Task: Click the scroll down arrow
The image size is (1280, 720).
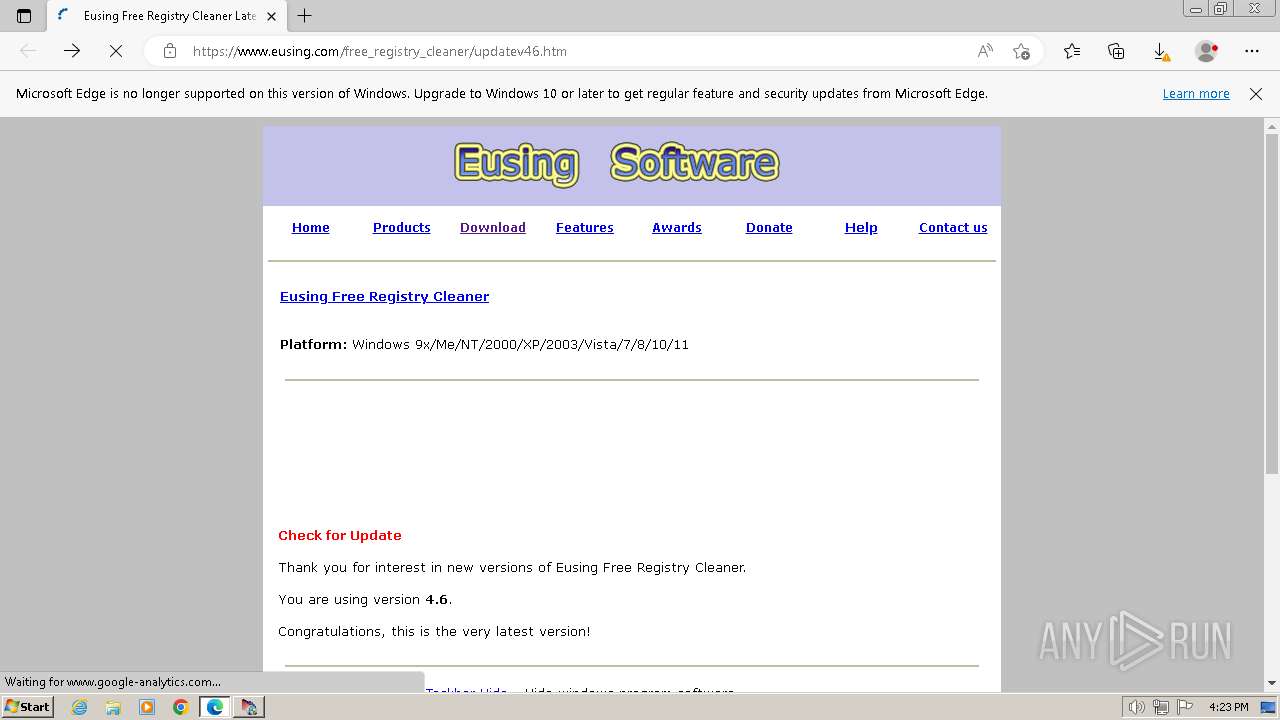Action: pos(1272,683)
